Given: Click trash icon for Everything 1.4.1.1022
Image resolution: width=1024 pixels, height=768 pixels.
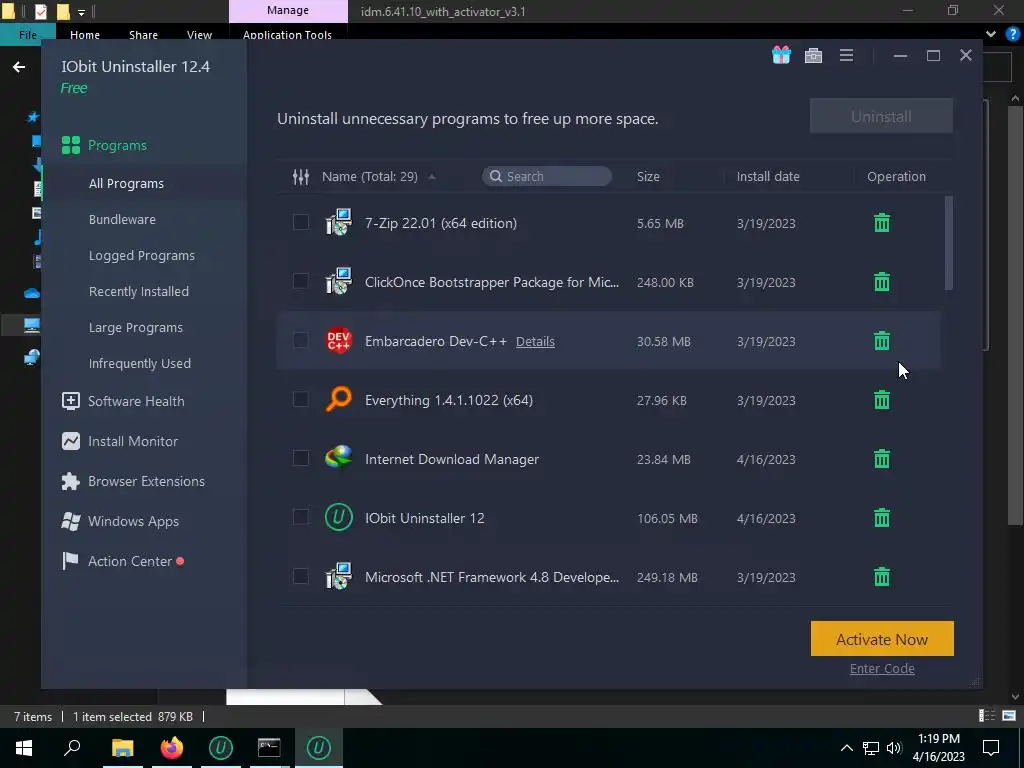Looking at the screenshot, I should coord(882,400).
